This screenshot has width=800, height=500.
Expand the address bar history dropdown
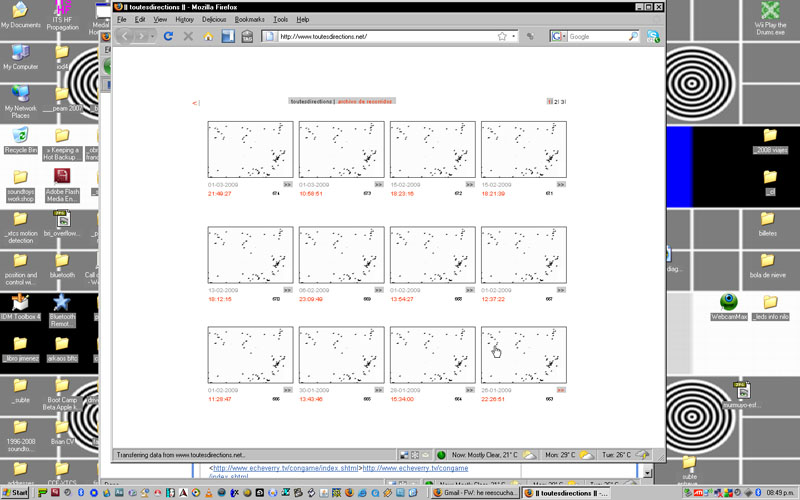coord(517,37)
